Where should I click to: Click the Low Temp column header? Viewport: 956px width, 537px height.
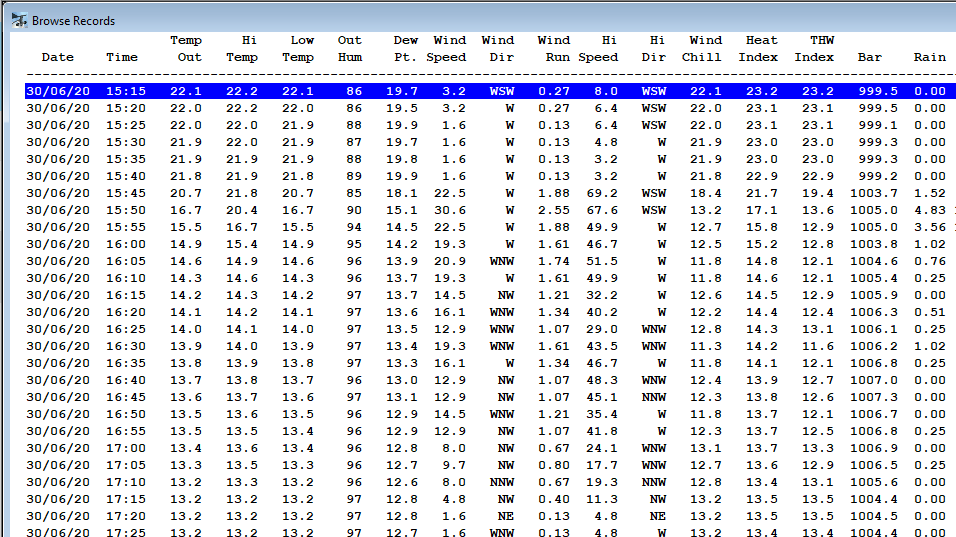(298, 49)
